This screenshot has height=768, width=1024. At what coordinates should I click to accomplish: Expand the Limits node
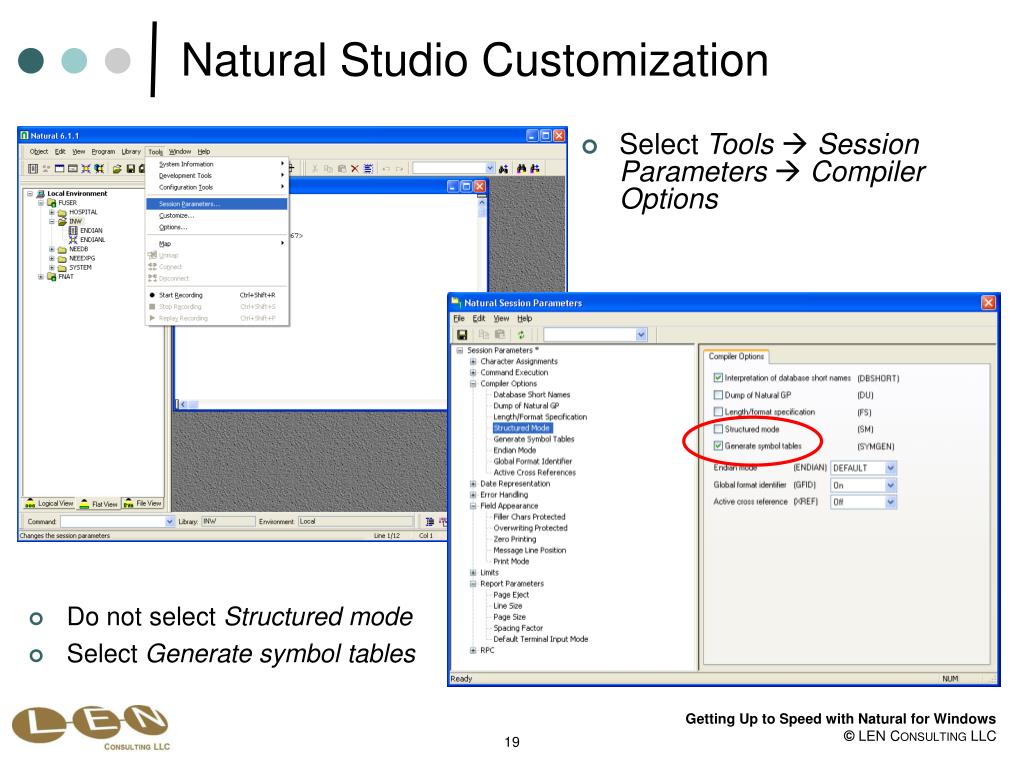coord(473,573)
